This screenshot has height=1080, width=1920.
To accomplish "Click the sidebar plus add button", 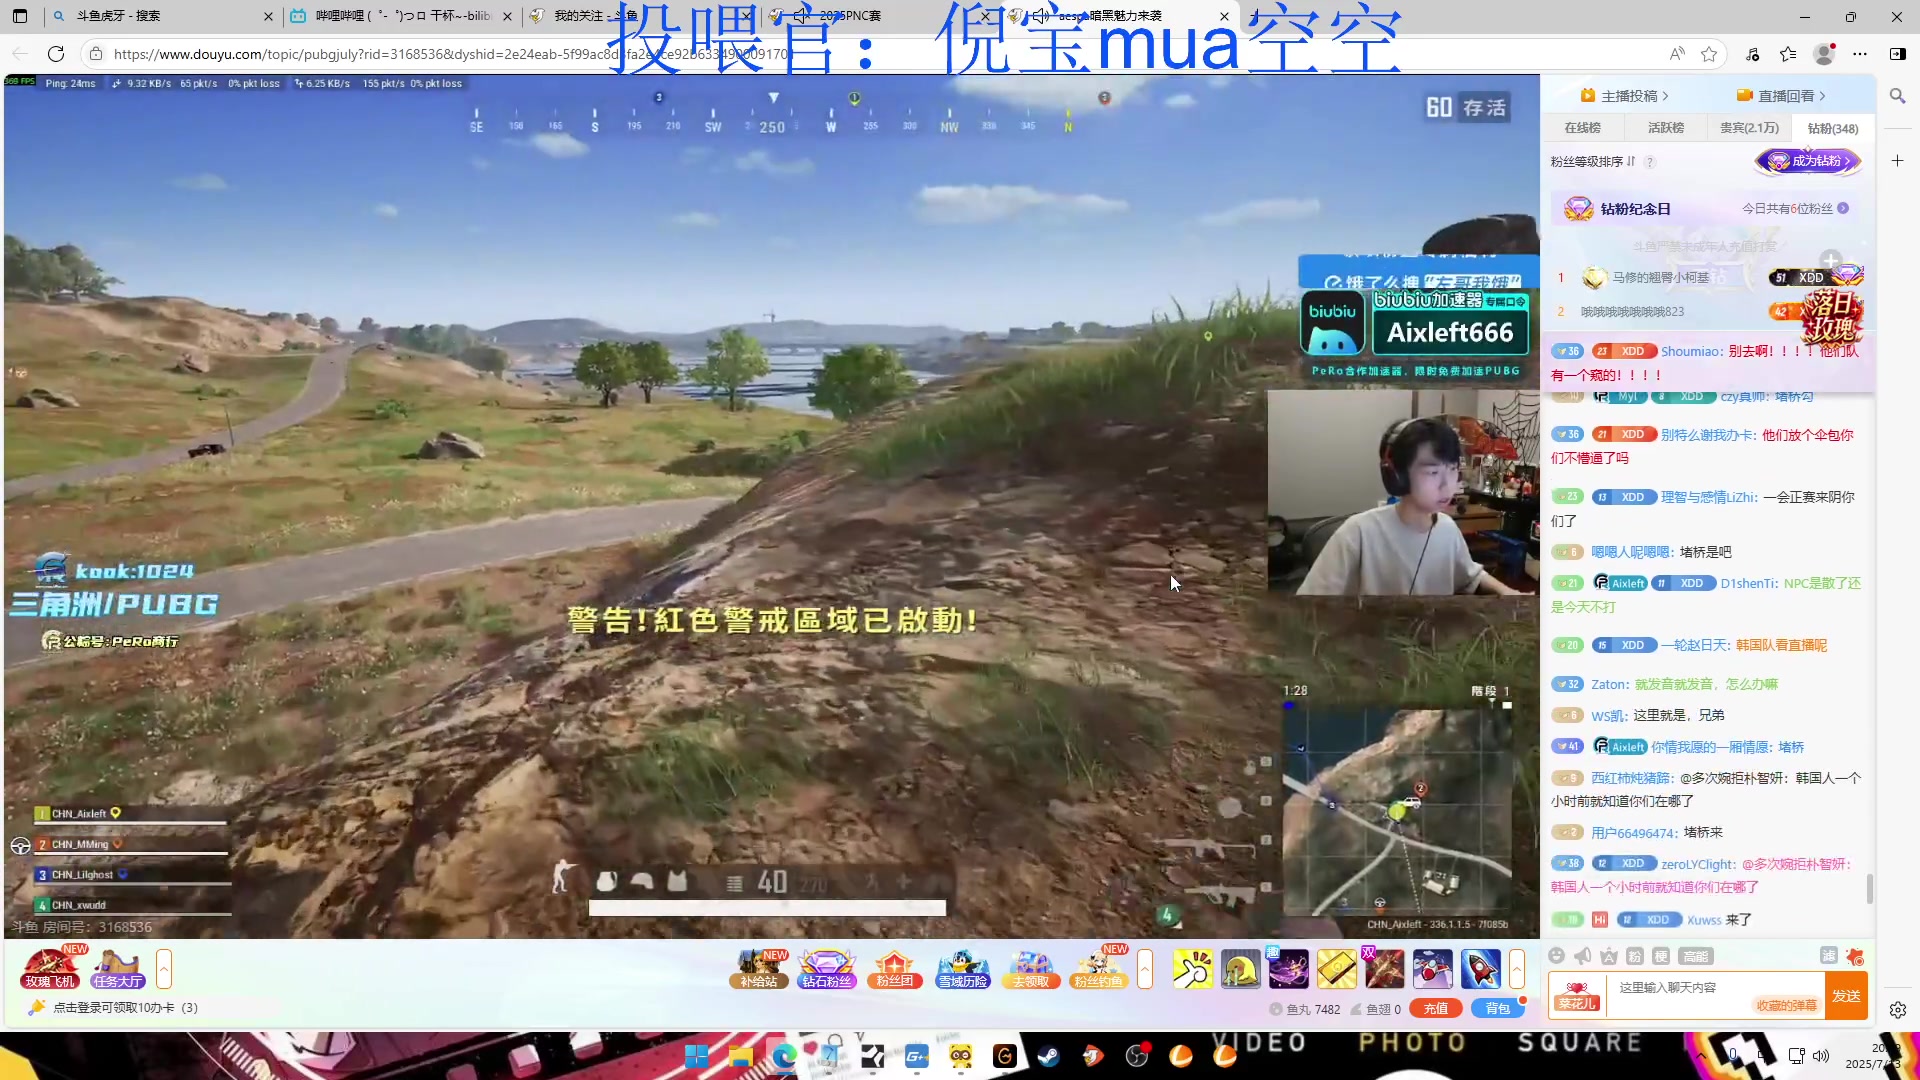I will 1897,161.
